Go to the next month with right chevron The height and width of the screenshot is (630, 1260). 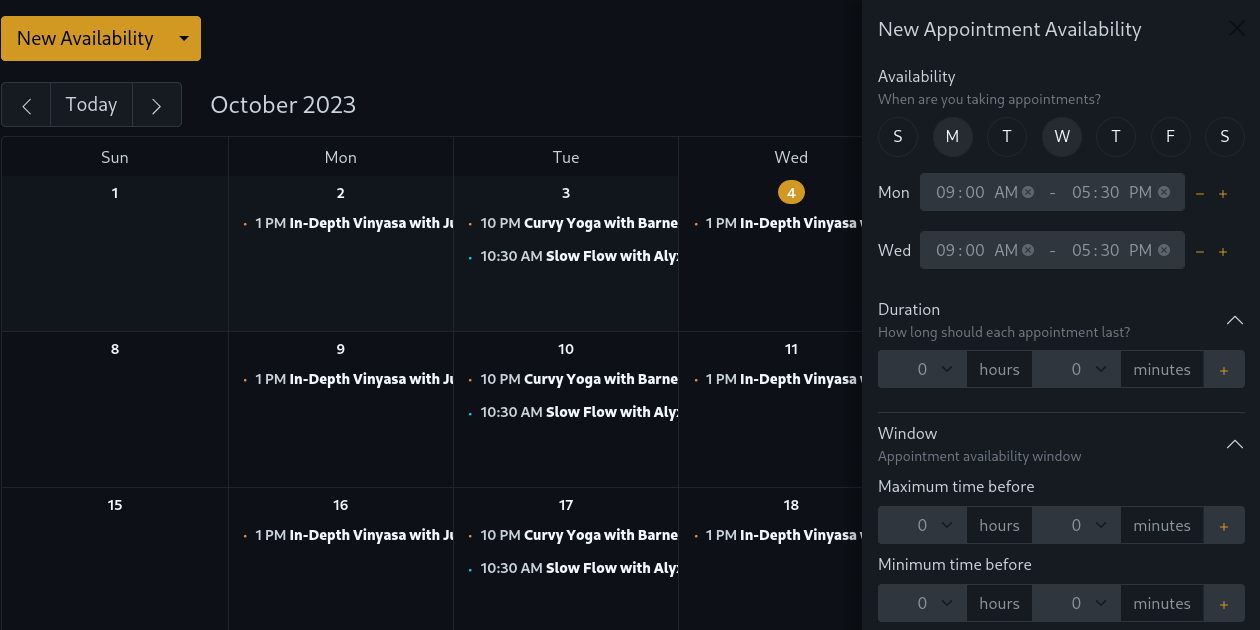(x=156, y=105)
